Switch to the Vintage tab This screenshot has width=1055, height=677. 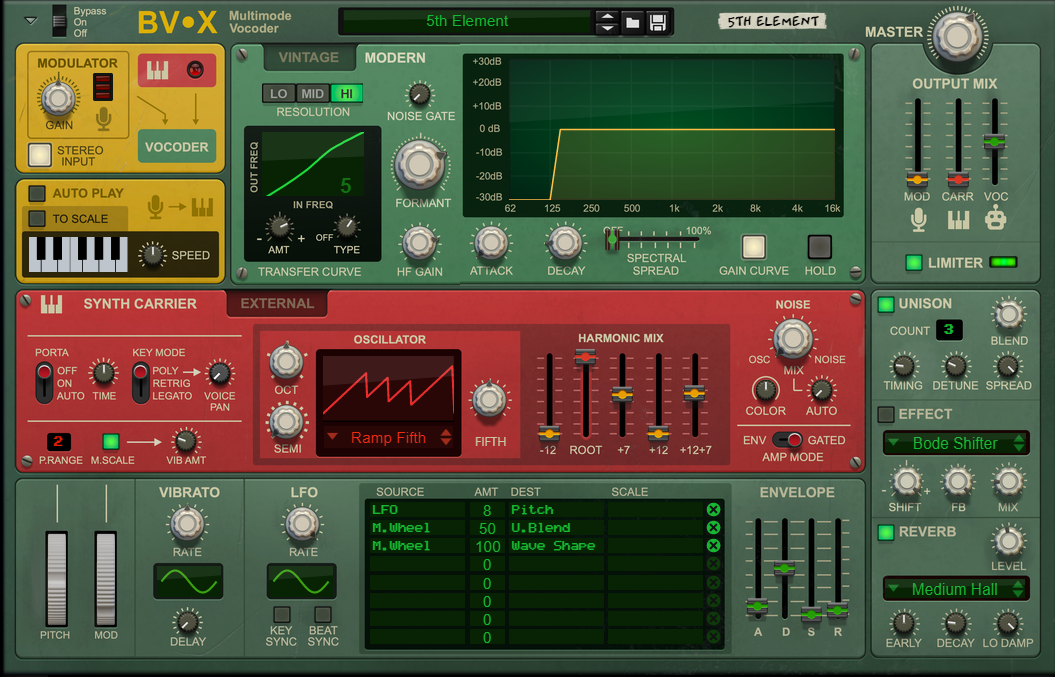309,57
